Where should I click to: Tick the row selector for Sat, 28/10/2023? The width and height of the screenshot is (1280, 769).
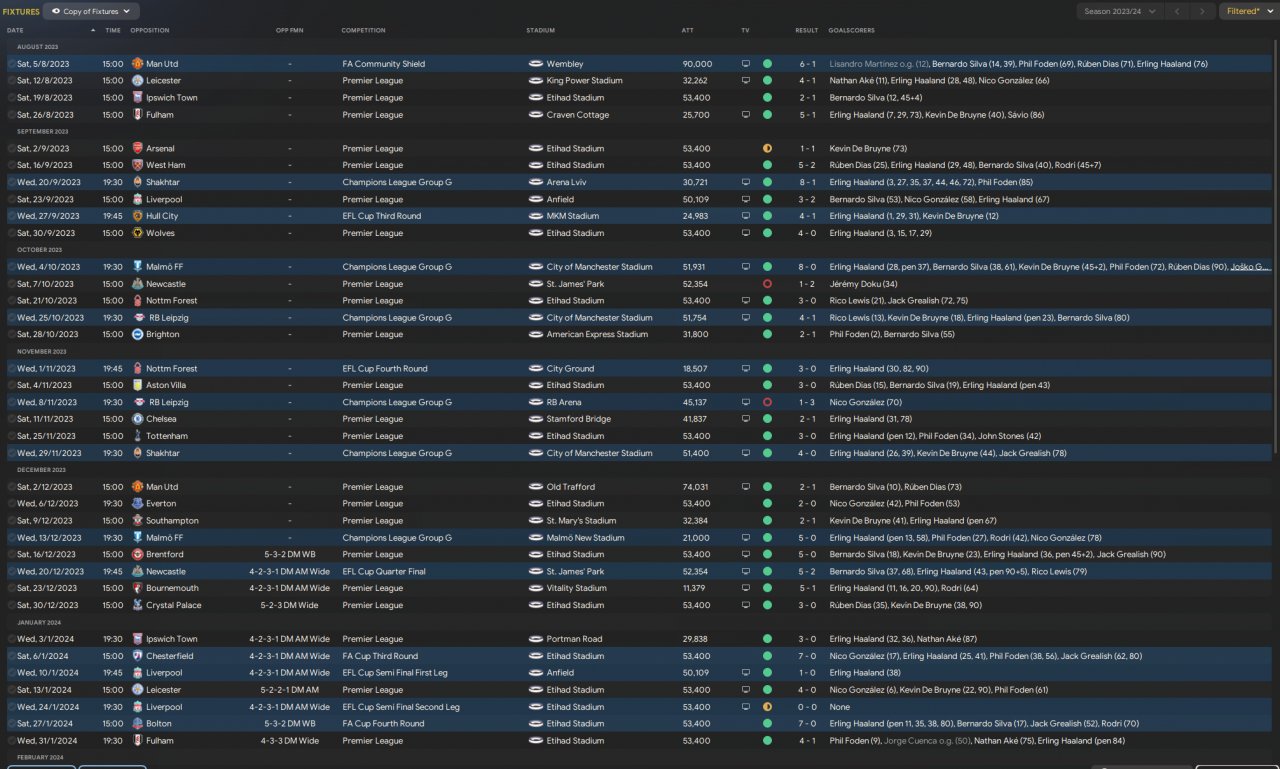11,335
